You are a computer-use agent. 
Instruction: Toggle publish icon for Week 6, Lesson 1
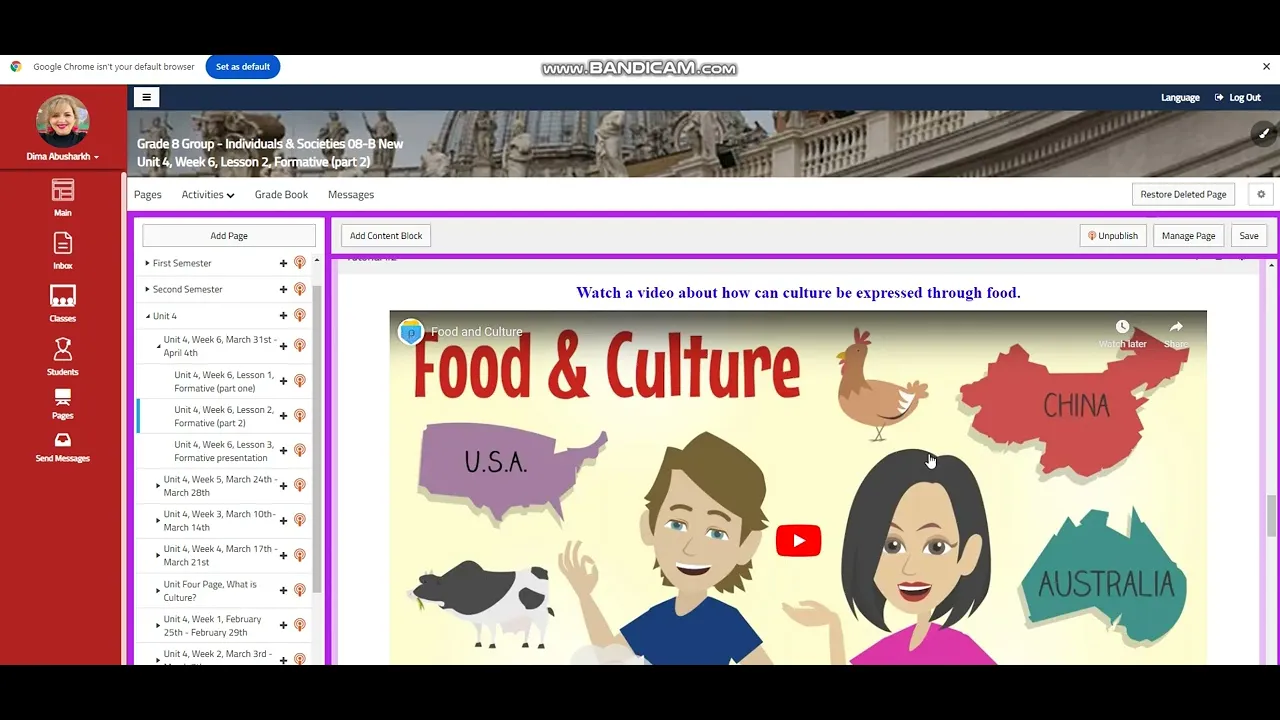tap(299, 381)
